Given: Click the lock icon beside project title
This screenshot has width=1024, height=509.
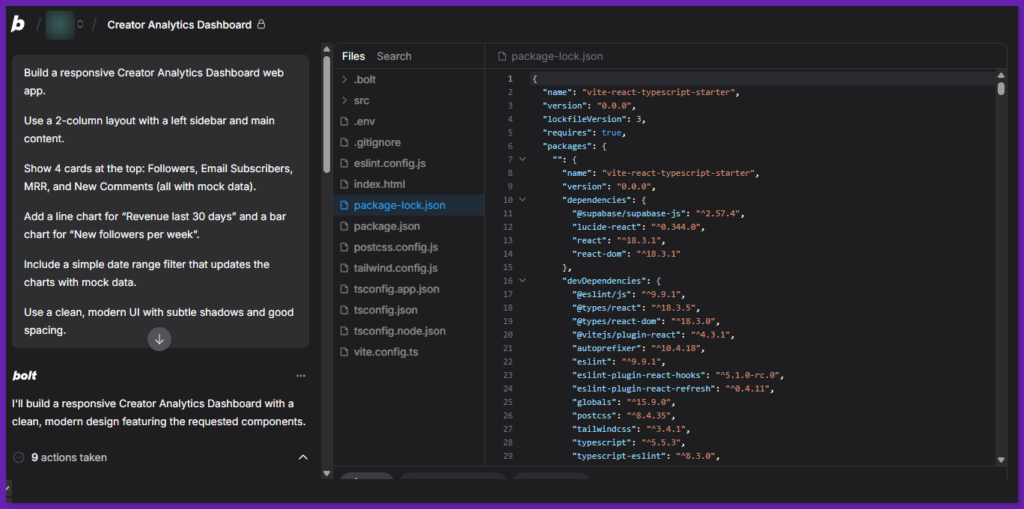Looking at the screenshot, I should (x=262, y=24).
